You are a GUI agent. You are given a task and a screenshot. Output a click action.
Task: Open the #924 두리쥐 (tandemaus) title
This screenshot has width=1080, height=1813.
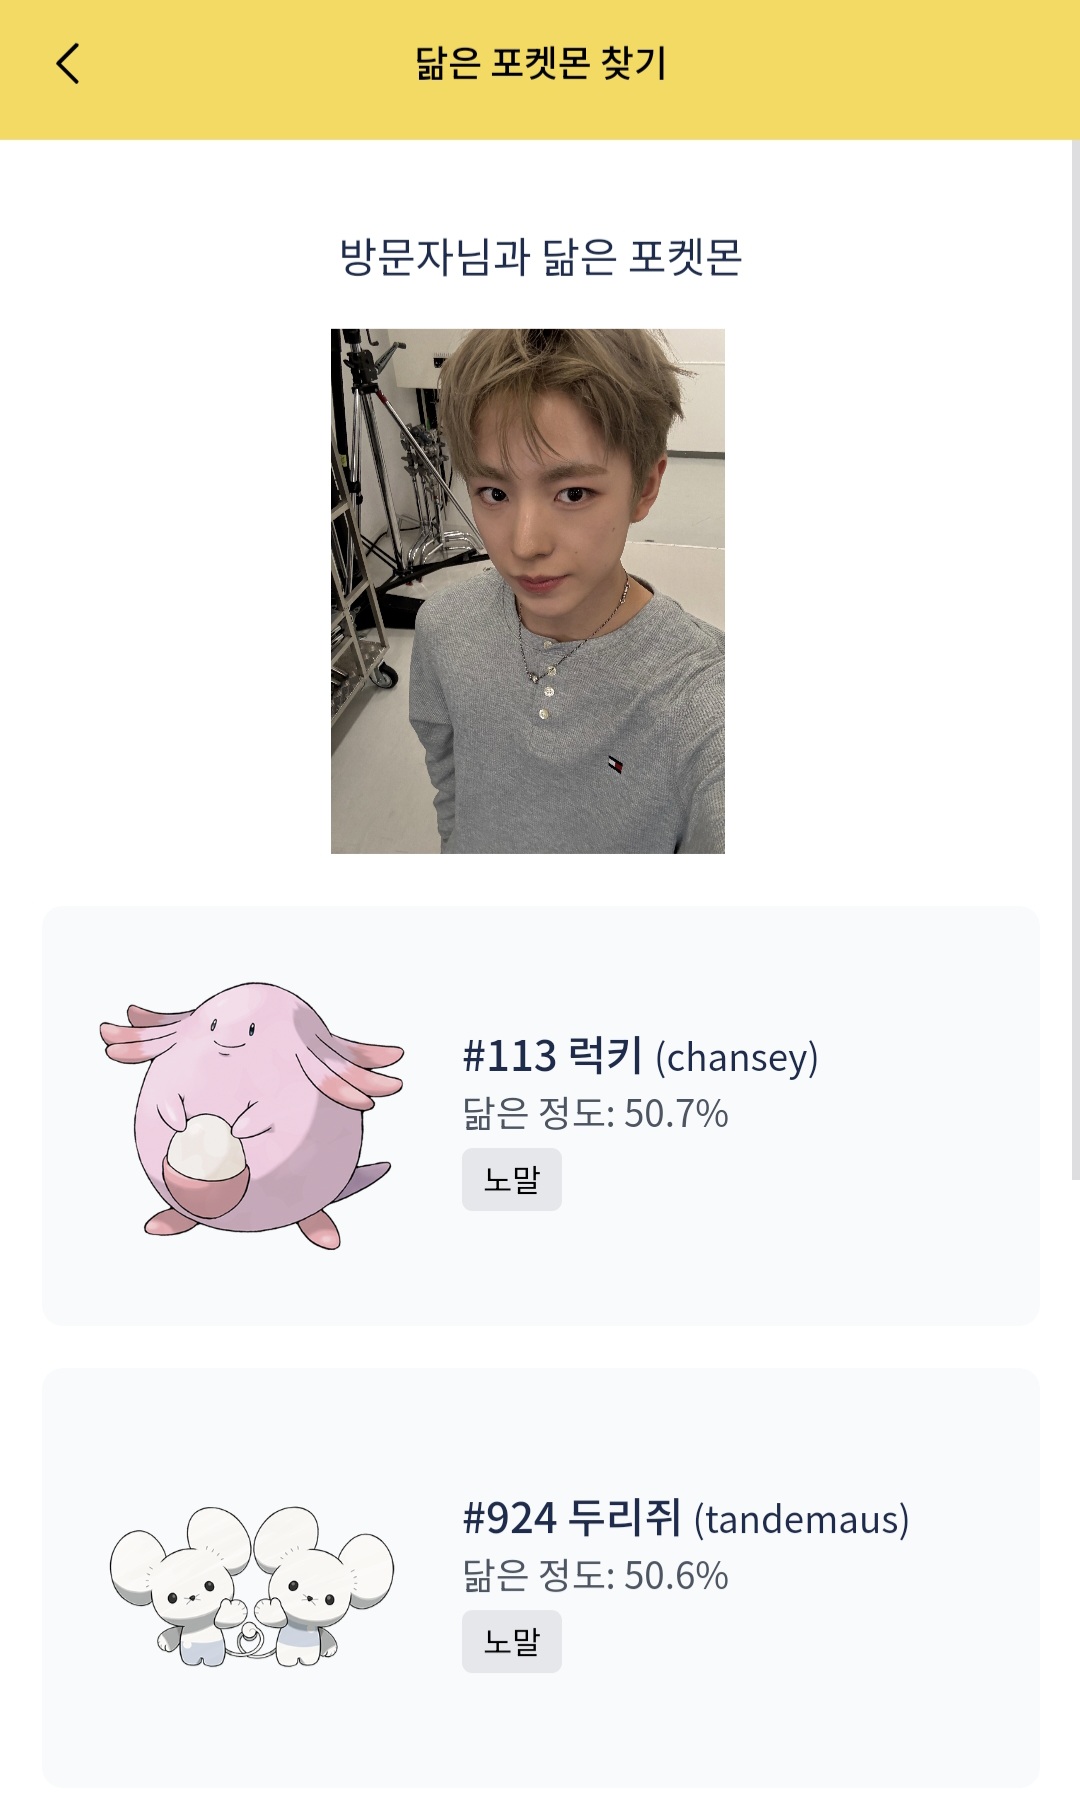[686, 1518]
